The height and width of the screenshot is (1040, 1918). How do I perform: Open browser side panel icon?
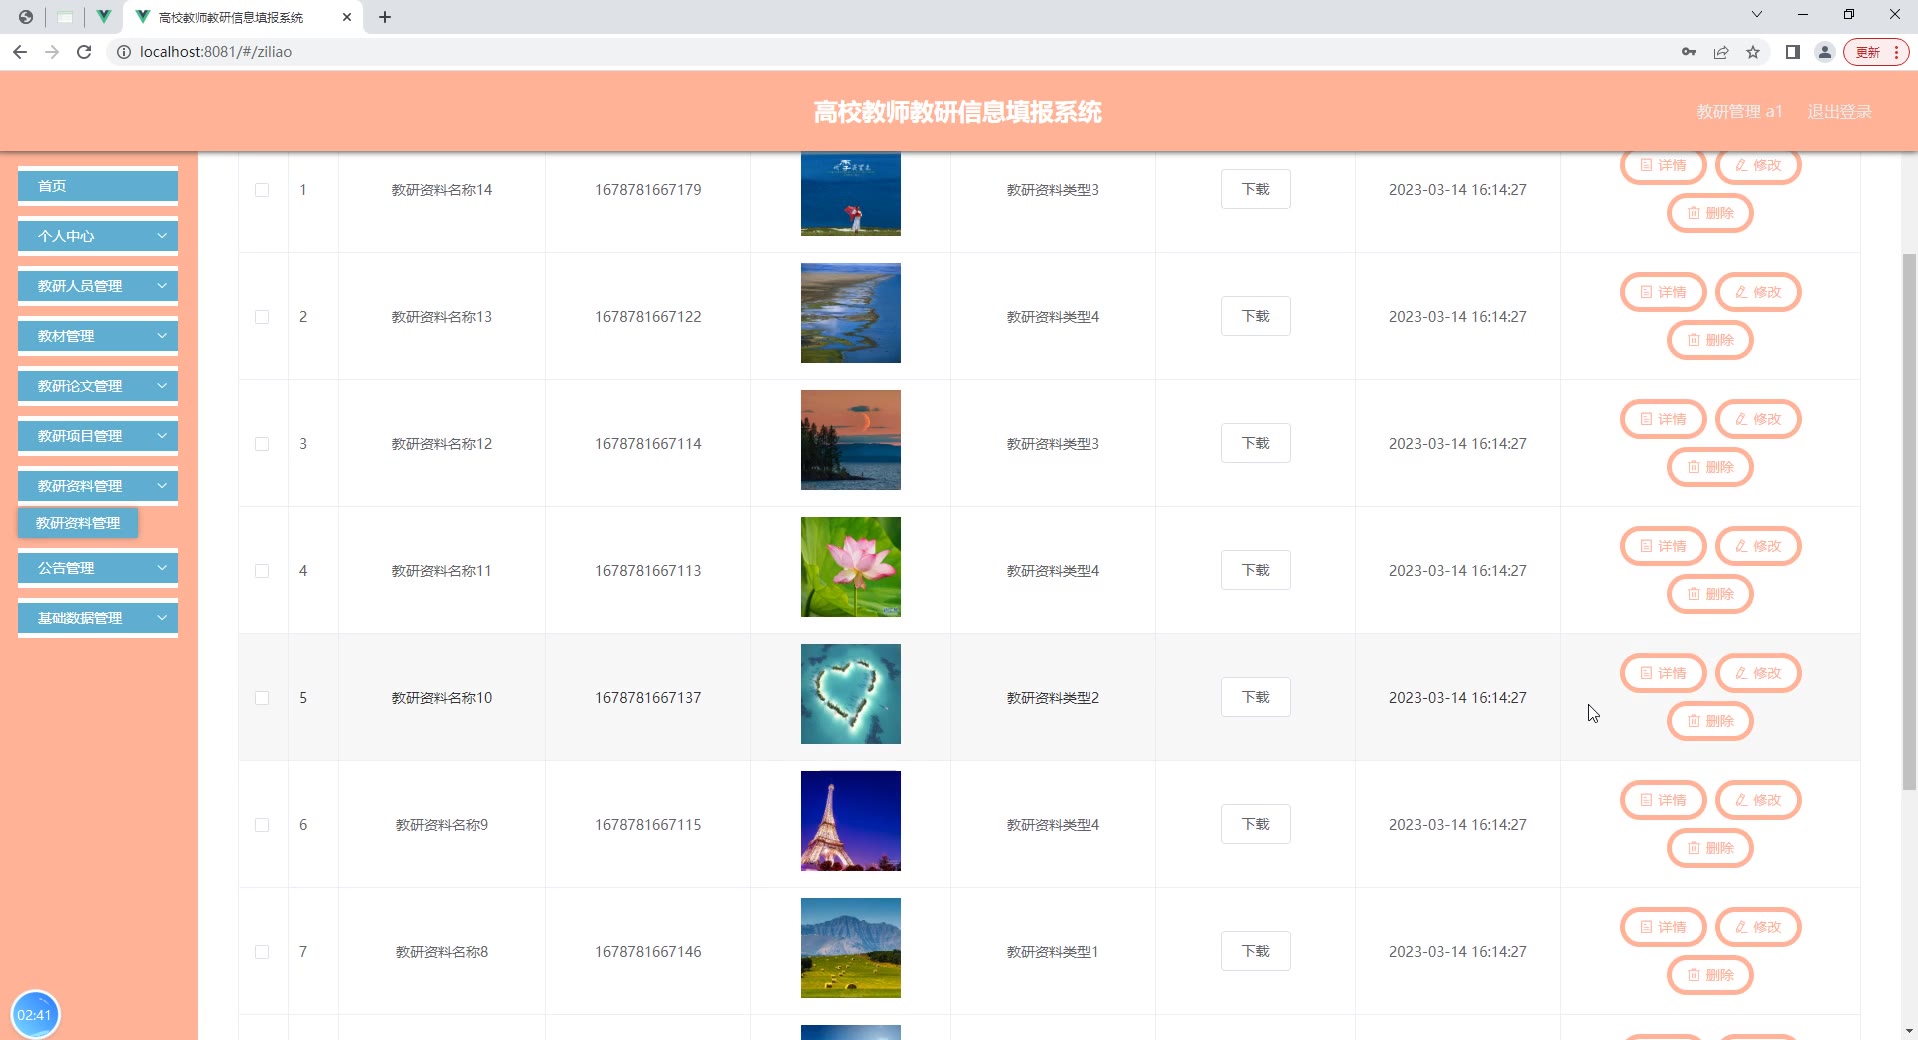click(x=1793, y=52)
